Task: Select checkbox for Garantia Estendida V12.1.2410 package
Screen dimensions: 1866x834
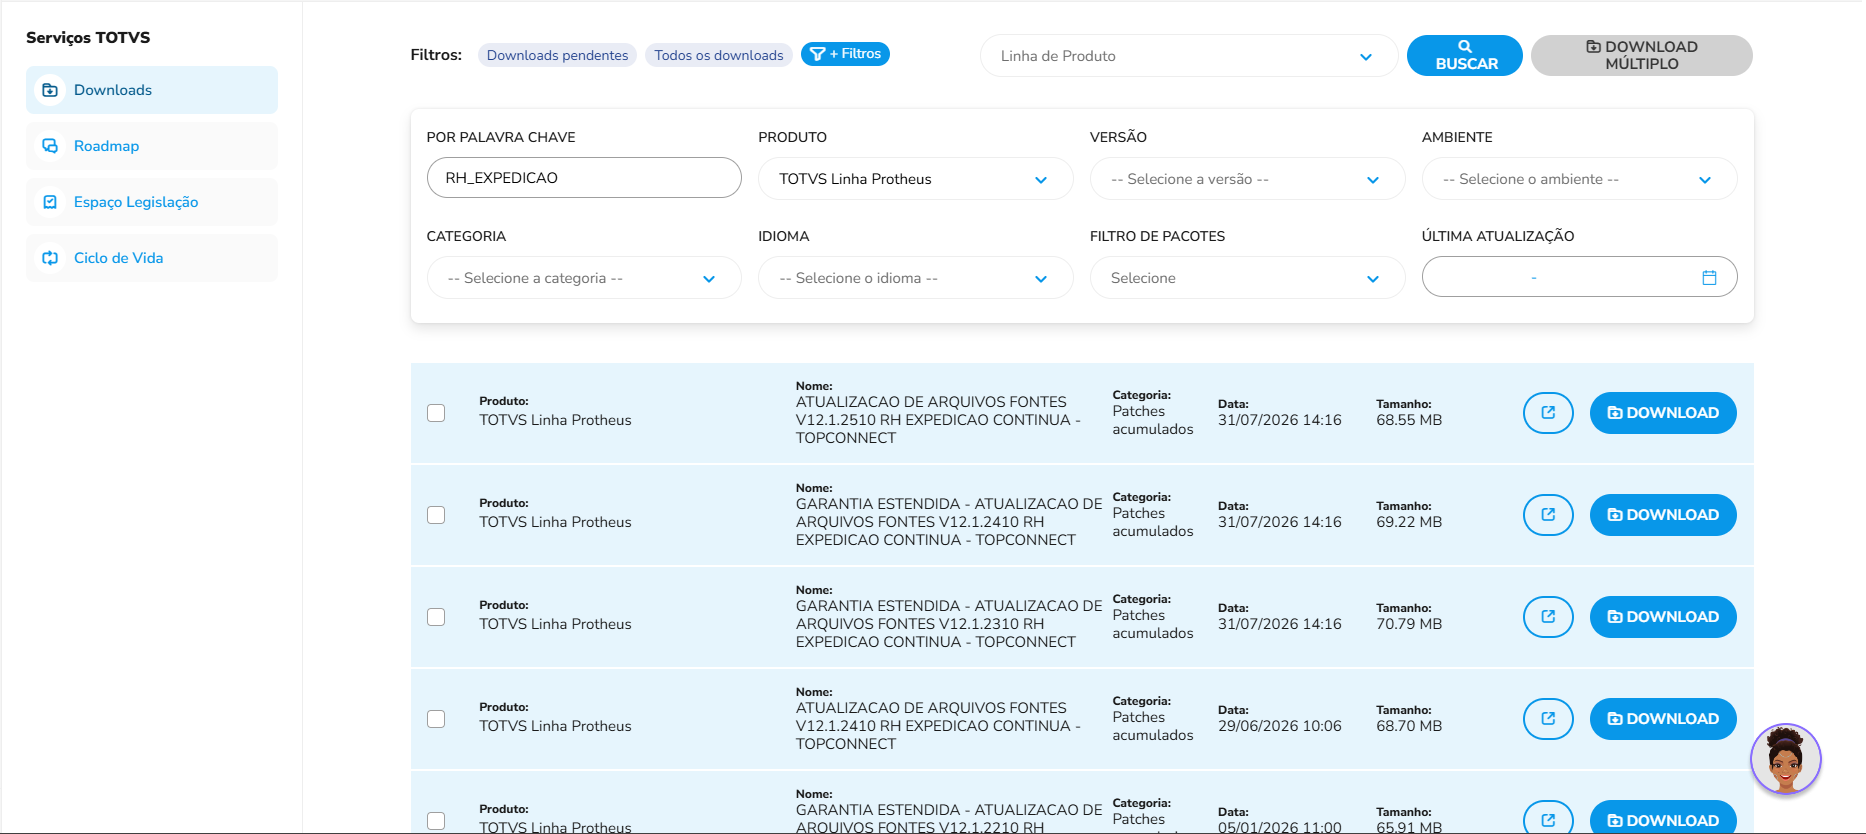Action: [x=436, y=515]
